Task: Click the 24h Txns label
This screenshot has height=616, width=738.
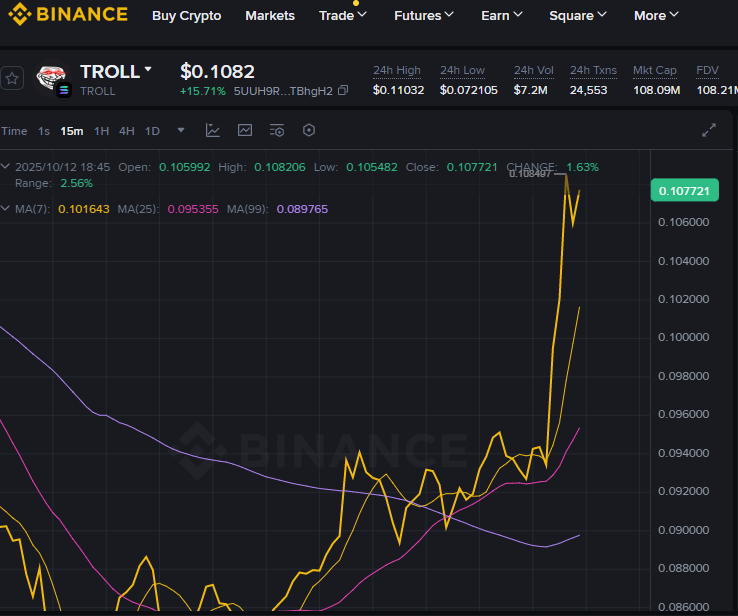Action: [593, 70]
